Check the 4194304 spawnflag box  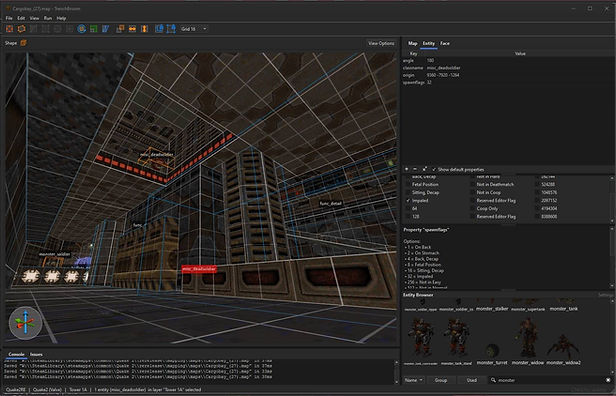538,209
